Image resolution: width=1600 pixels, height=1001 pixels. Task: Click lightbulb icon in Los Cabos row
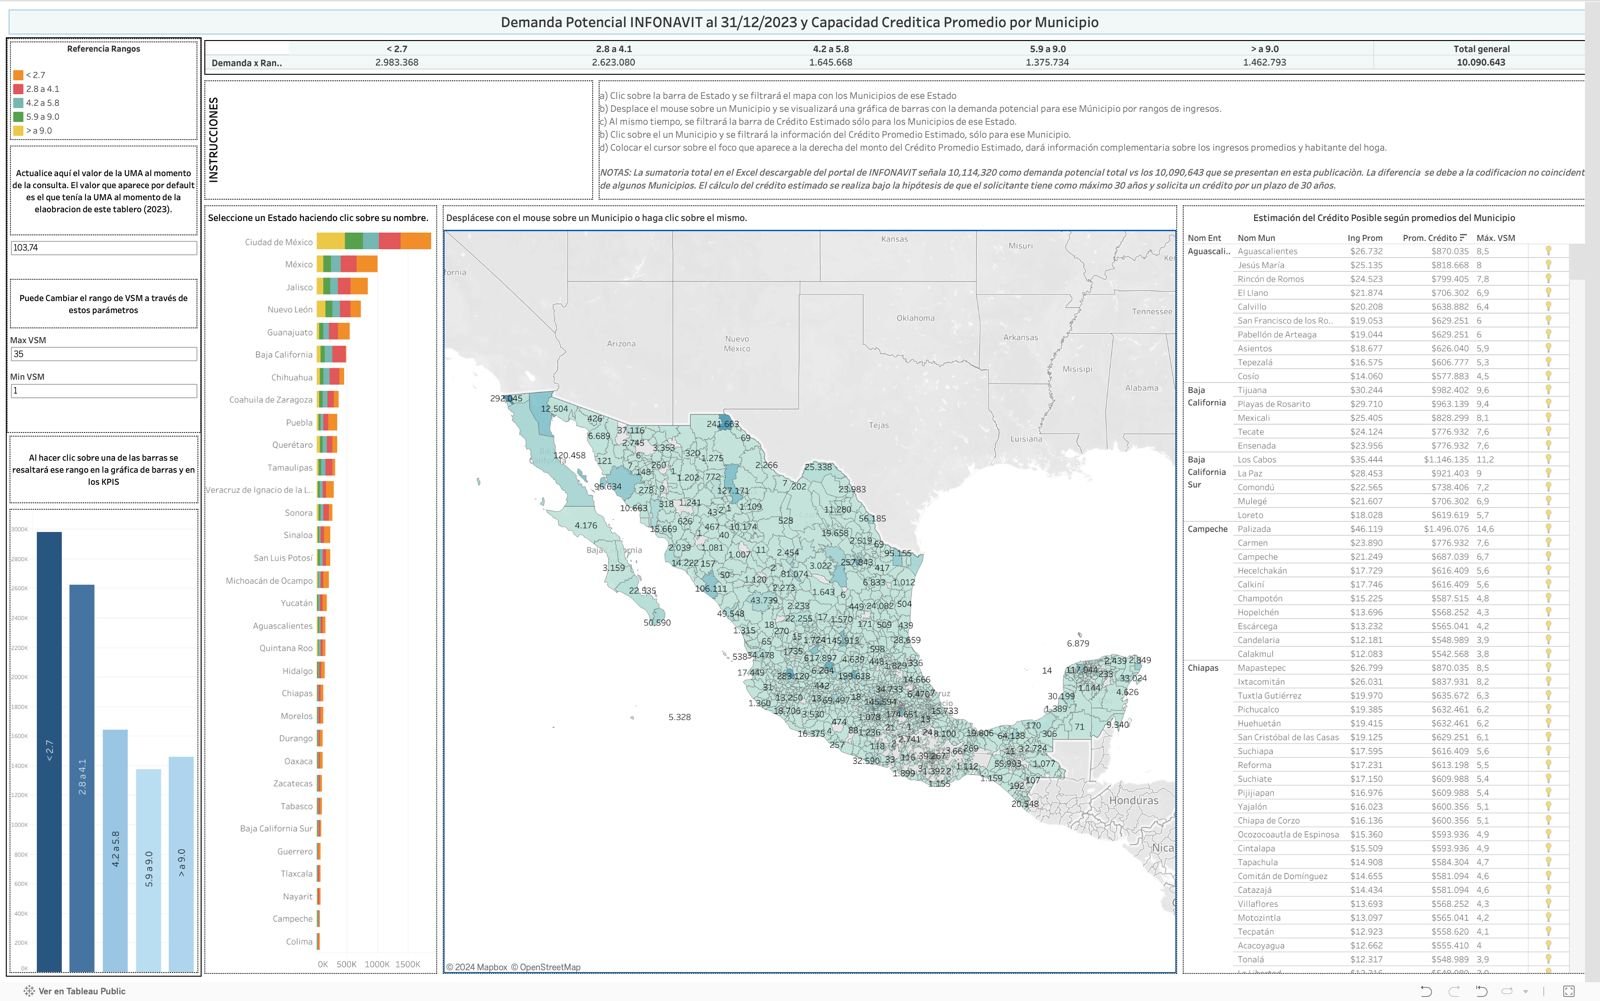(1548, 460)
